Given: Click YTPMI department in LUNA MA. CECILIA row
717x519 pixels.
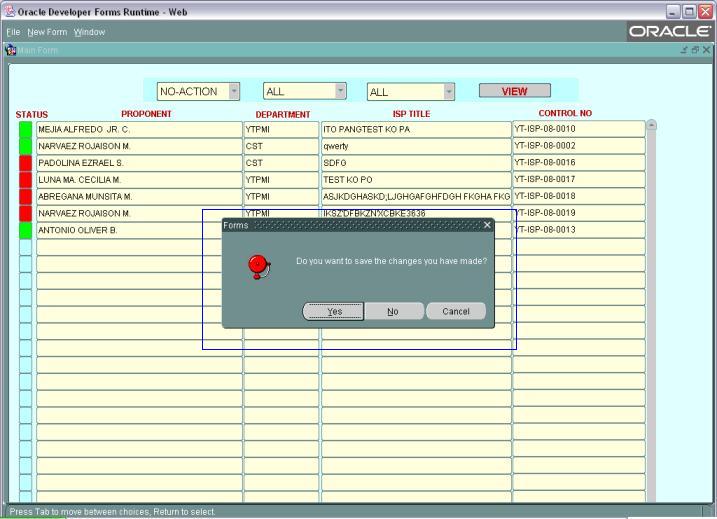Looking at the screenshot, I should (x=281, y=180).
